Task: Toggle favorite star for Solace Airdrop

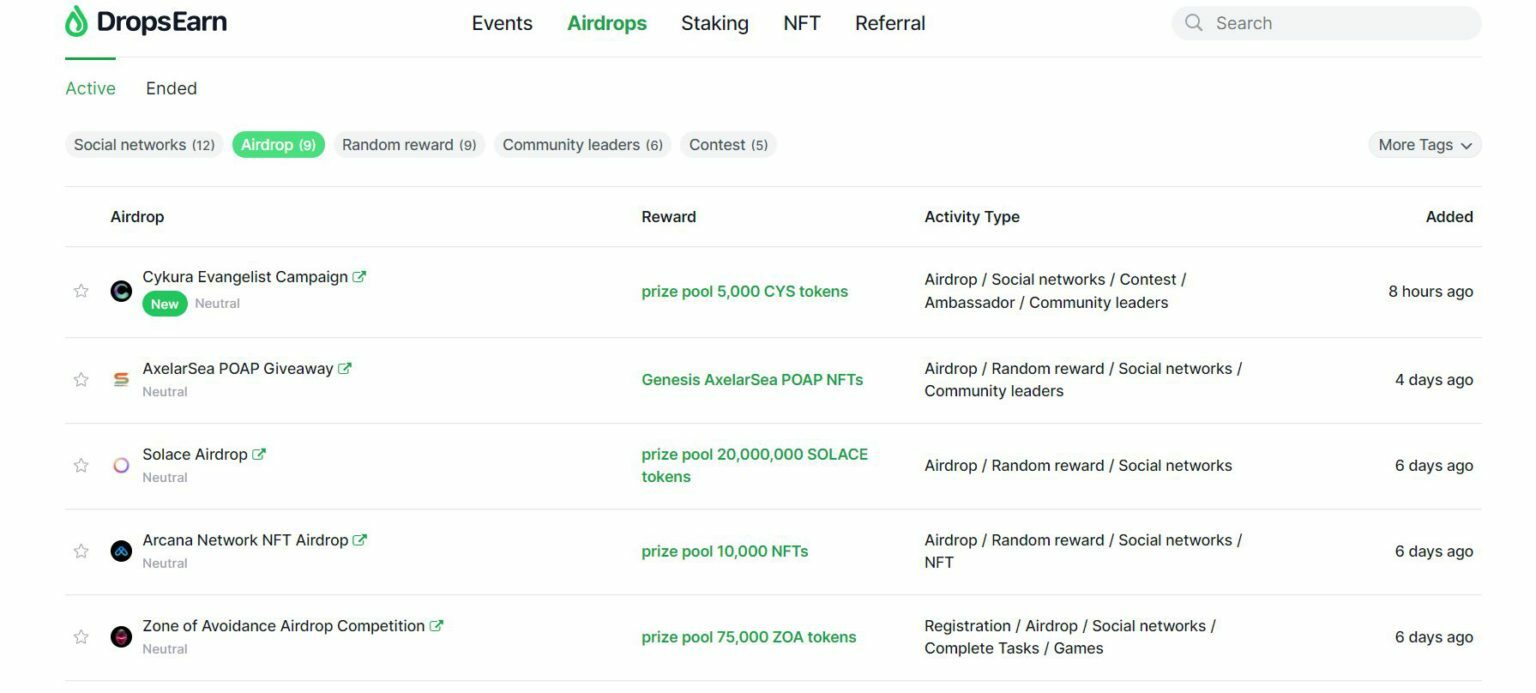Action: click(81, 465)
